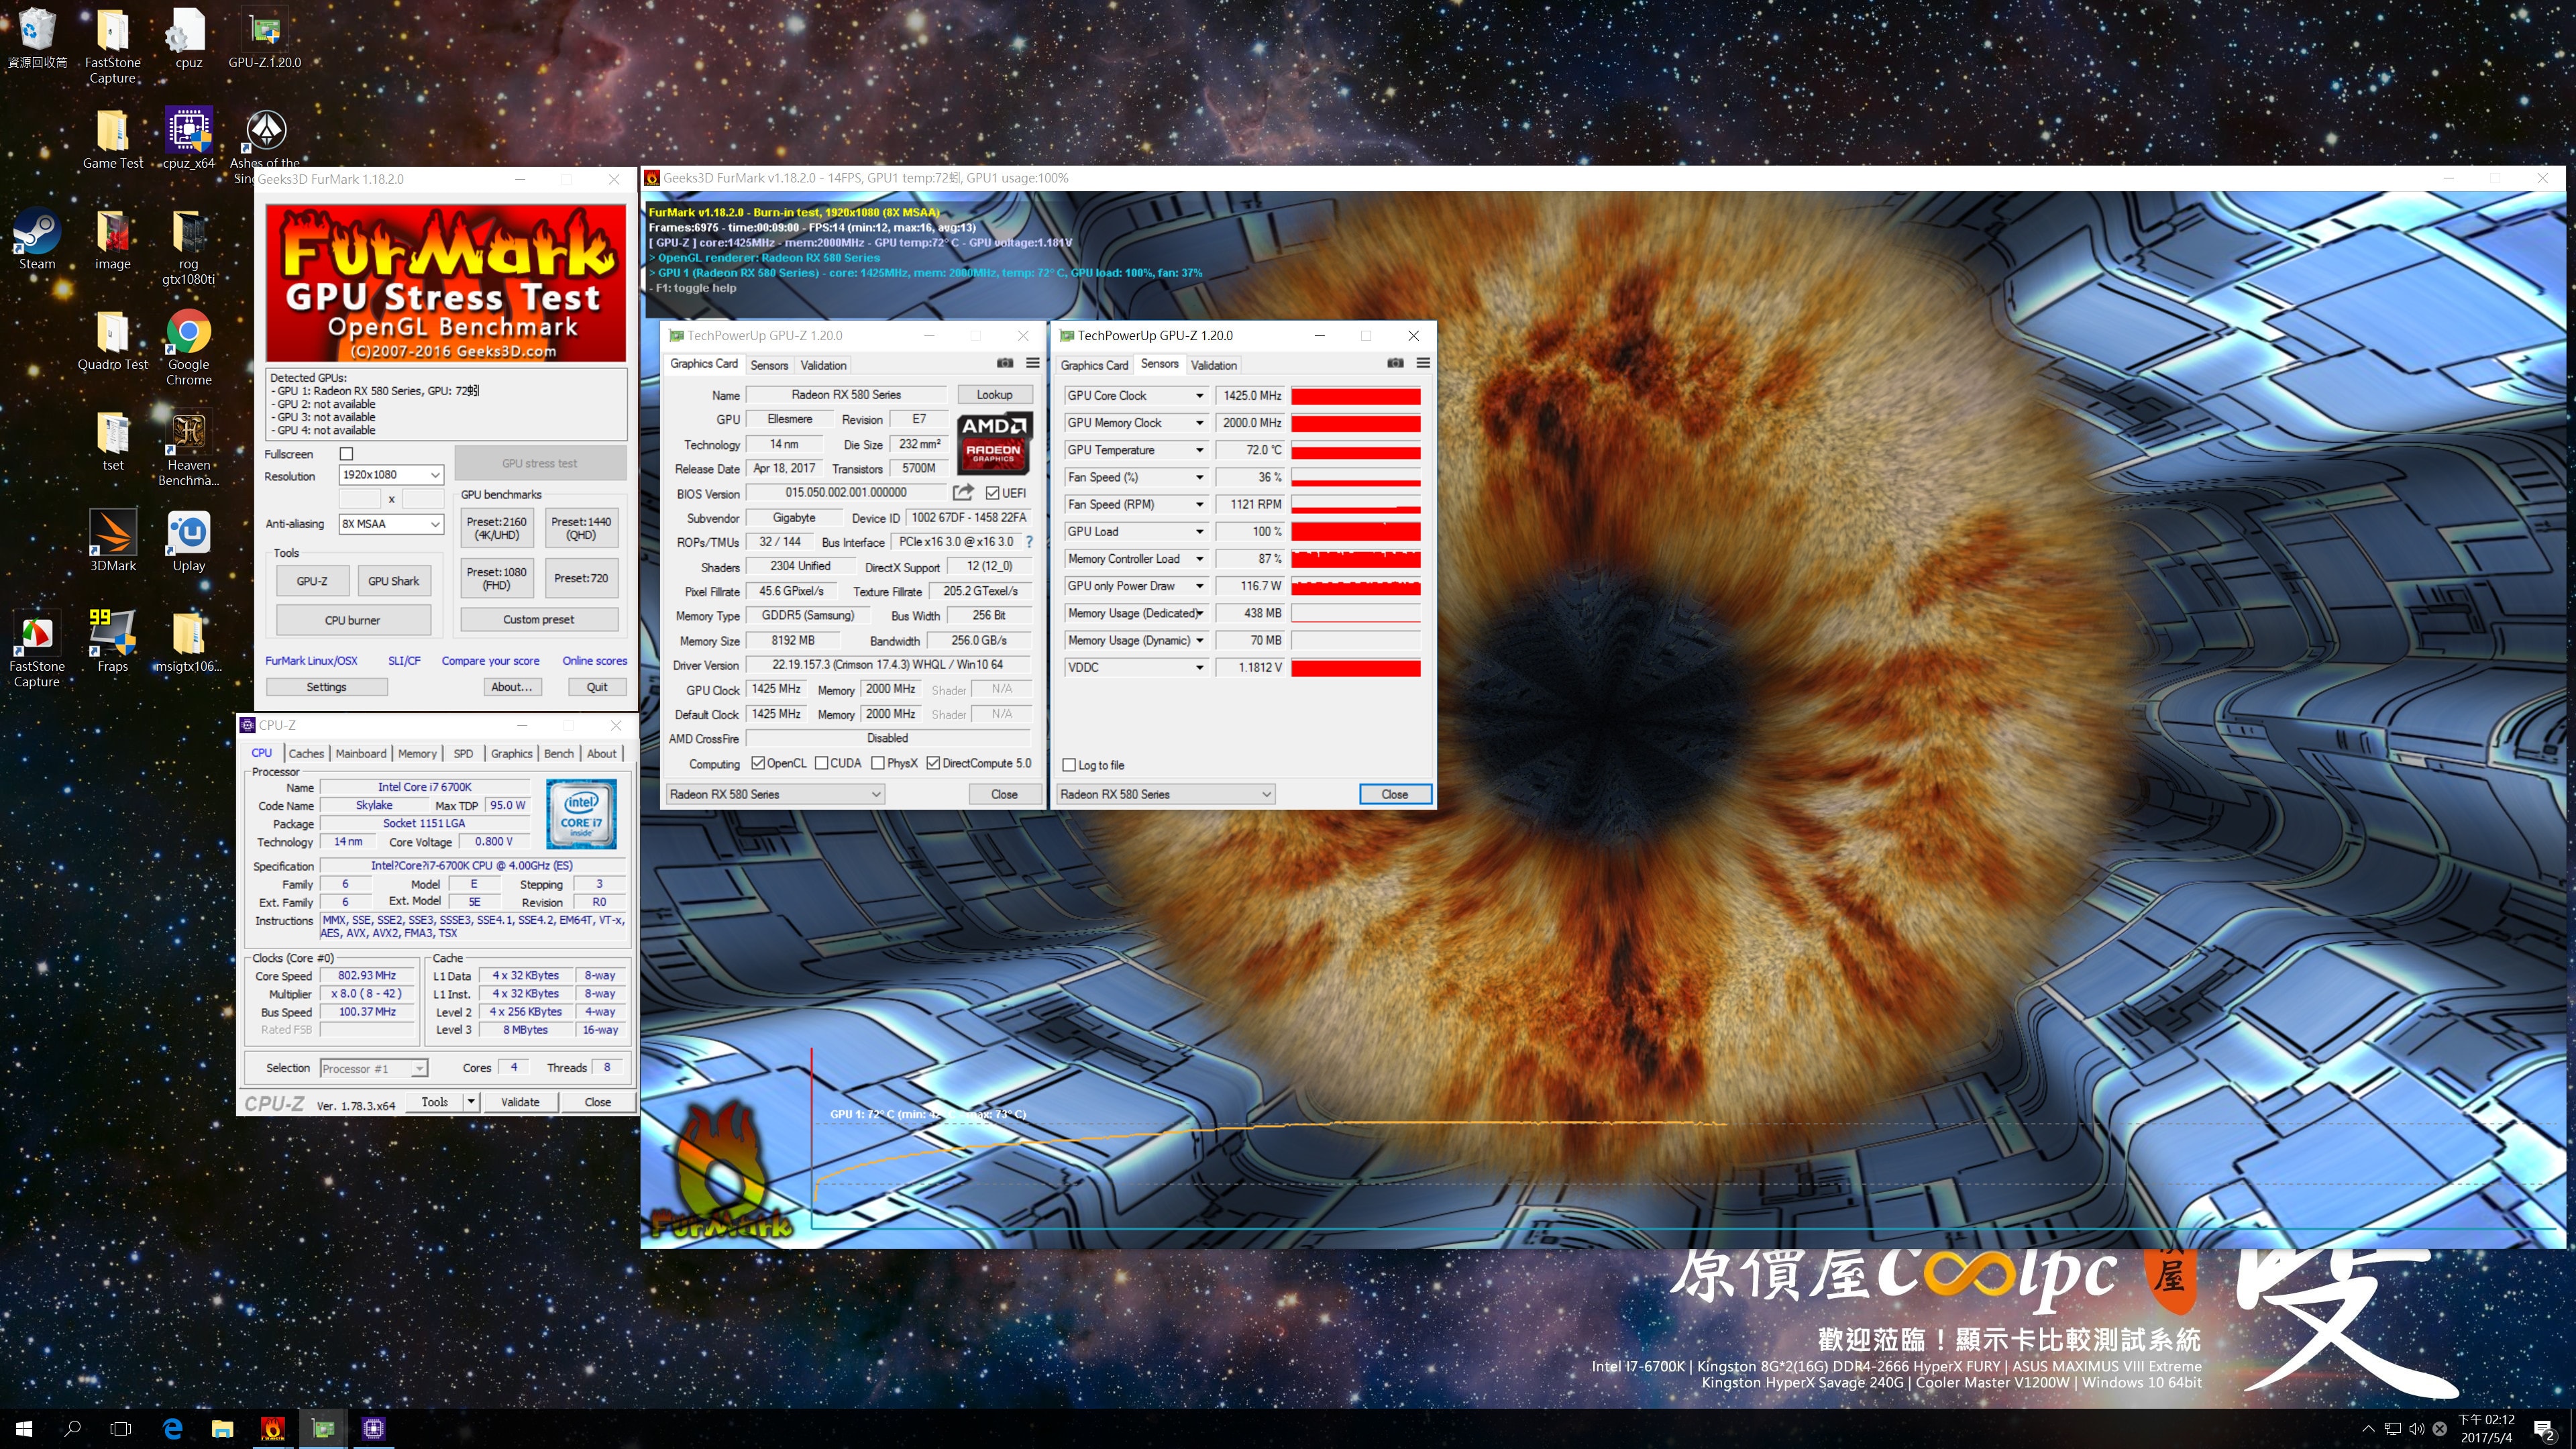Open Quadro Test folder
Image resolution: width=2576 pixels, height=1449 pixels.
112,341
